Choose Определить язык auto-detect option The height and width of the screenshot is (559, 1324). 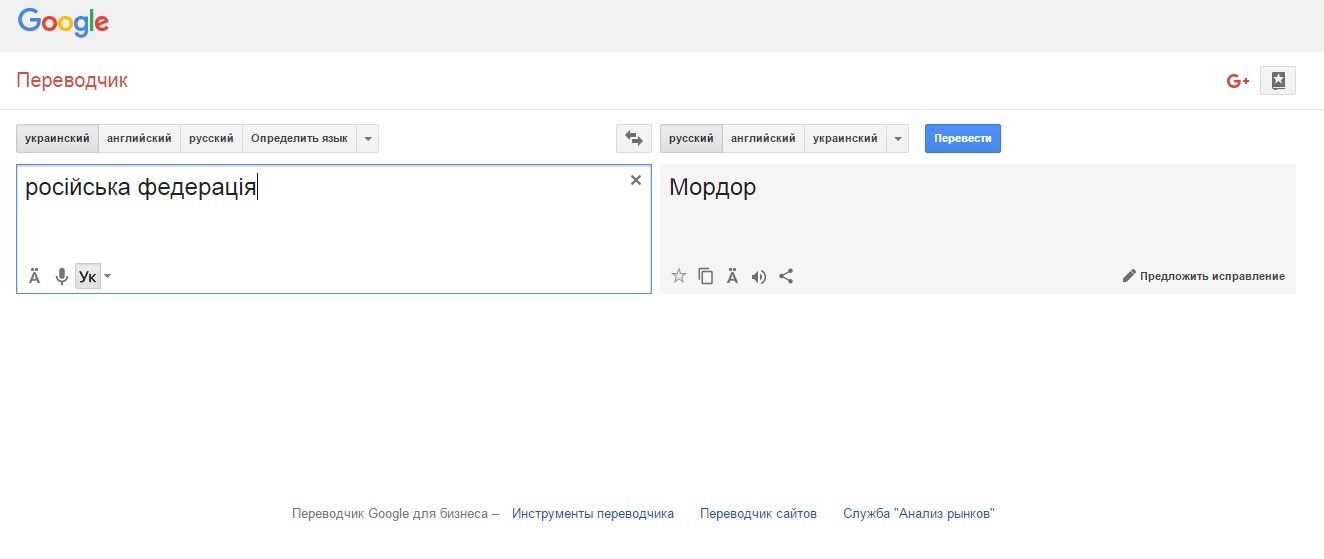pyautogui.click(x=299, y=139)
